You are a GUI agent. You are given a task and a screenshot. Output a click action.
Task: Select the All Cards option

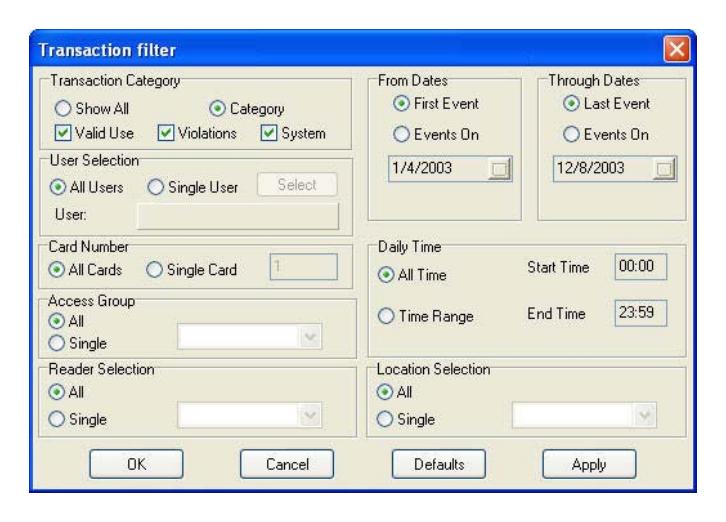pyautogui.click(x=56, y=270)
